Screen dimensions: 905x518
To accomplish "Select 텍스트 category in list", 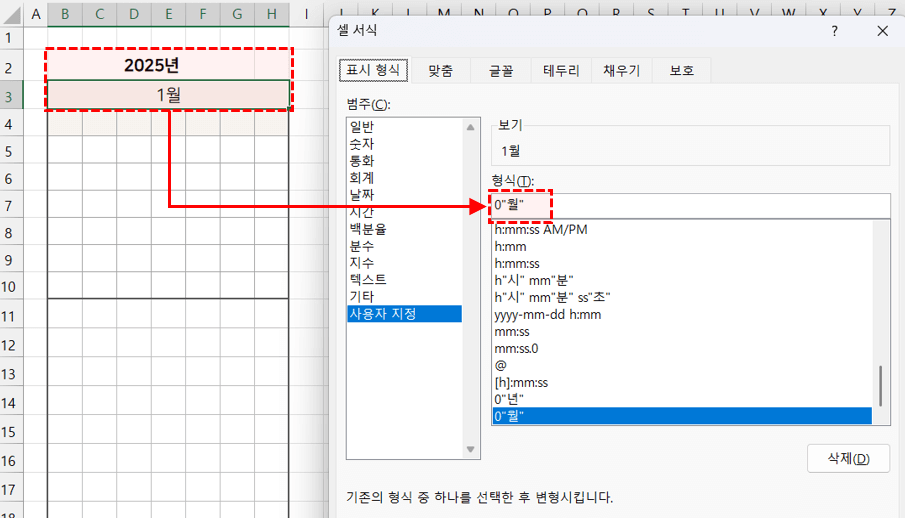I will (x=368, y=279).
